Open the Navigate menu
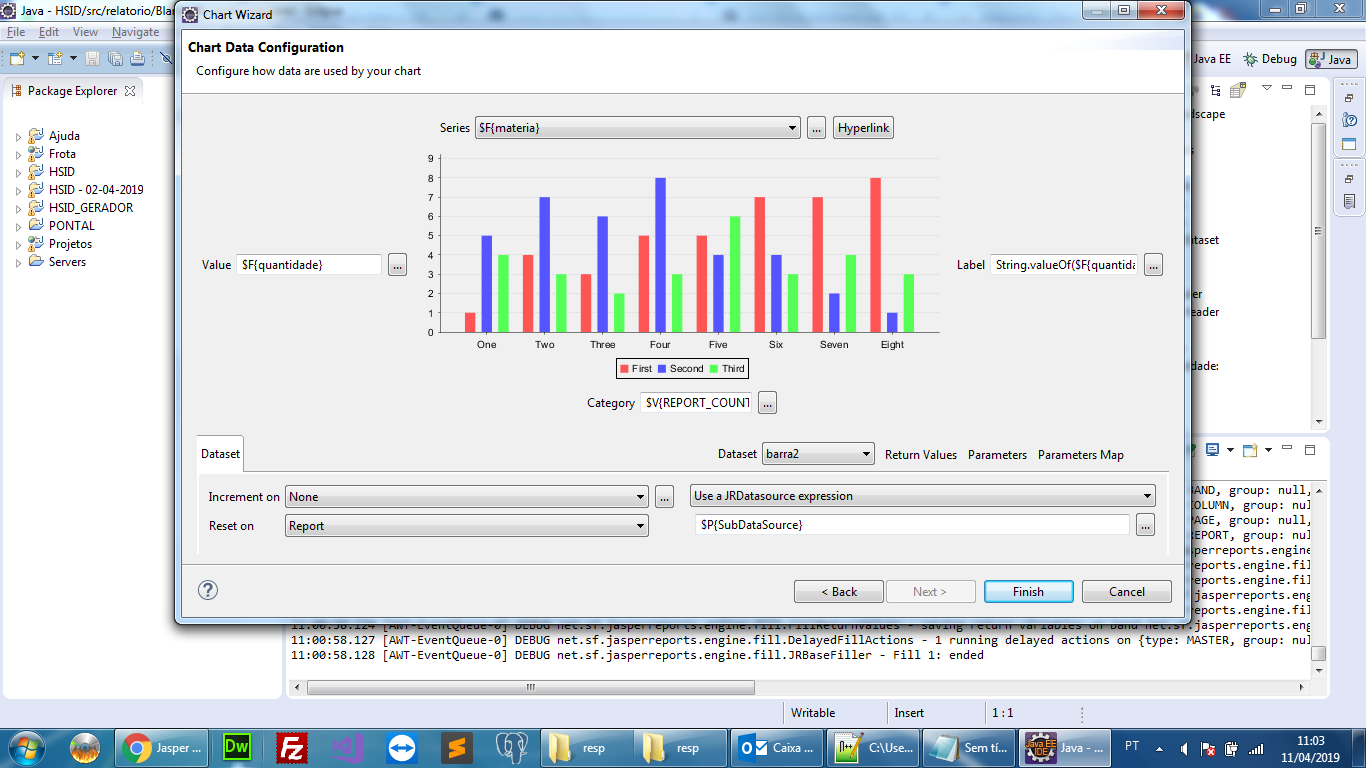Image resolution: width=1366 pixels, height=768 pixels. pyautogui.click(x=135, y=32)
